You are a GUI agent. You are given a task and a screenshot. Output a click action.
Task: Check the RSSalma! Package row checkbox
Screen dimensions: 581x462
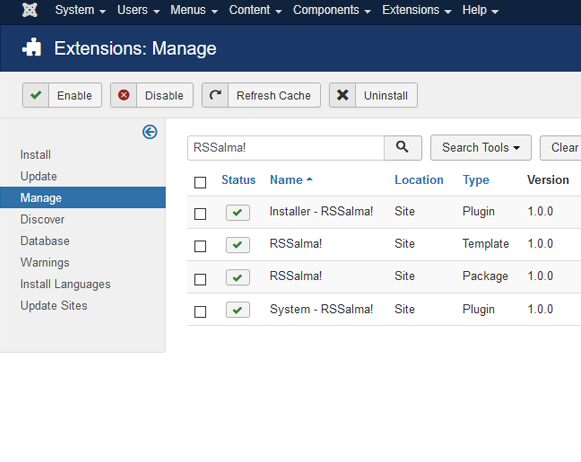[x=200, y=279]
